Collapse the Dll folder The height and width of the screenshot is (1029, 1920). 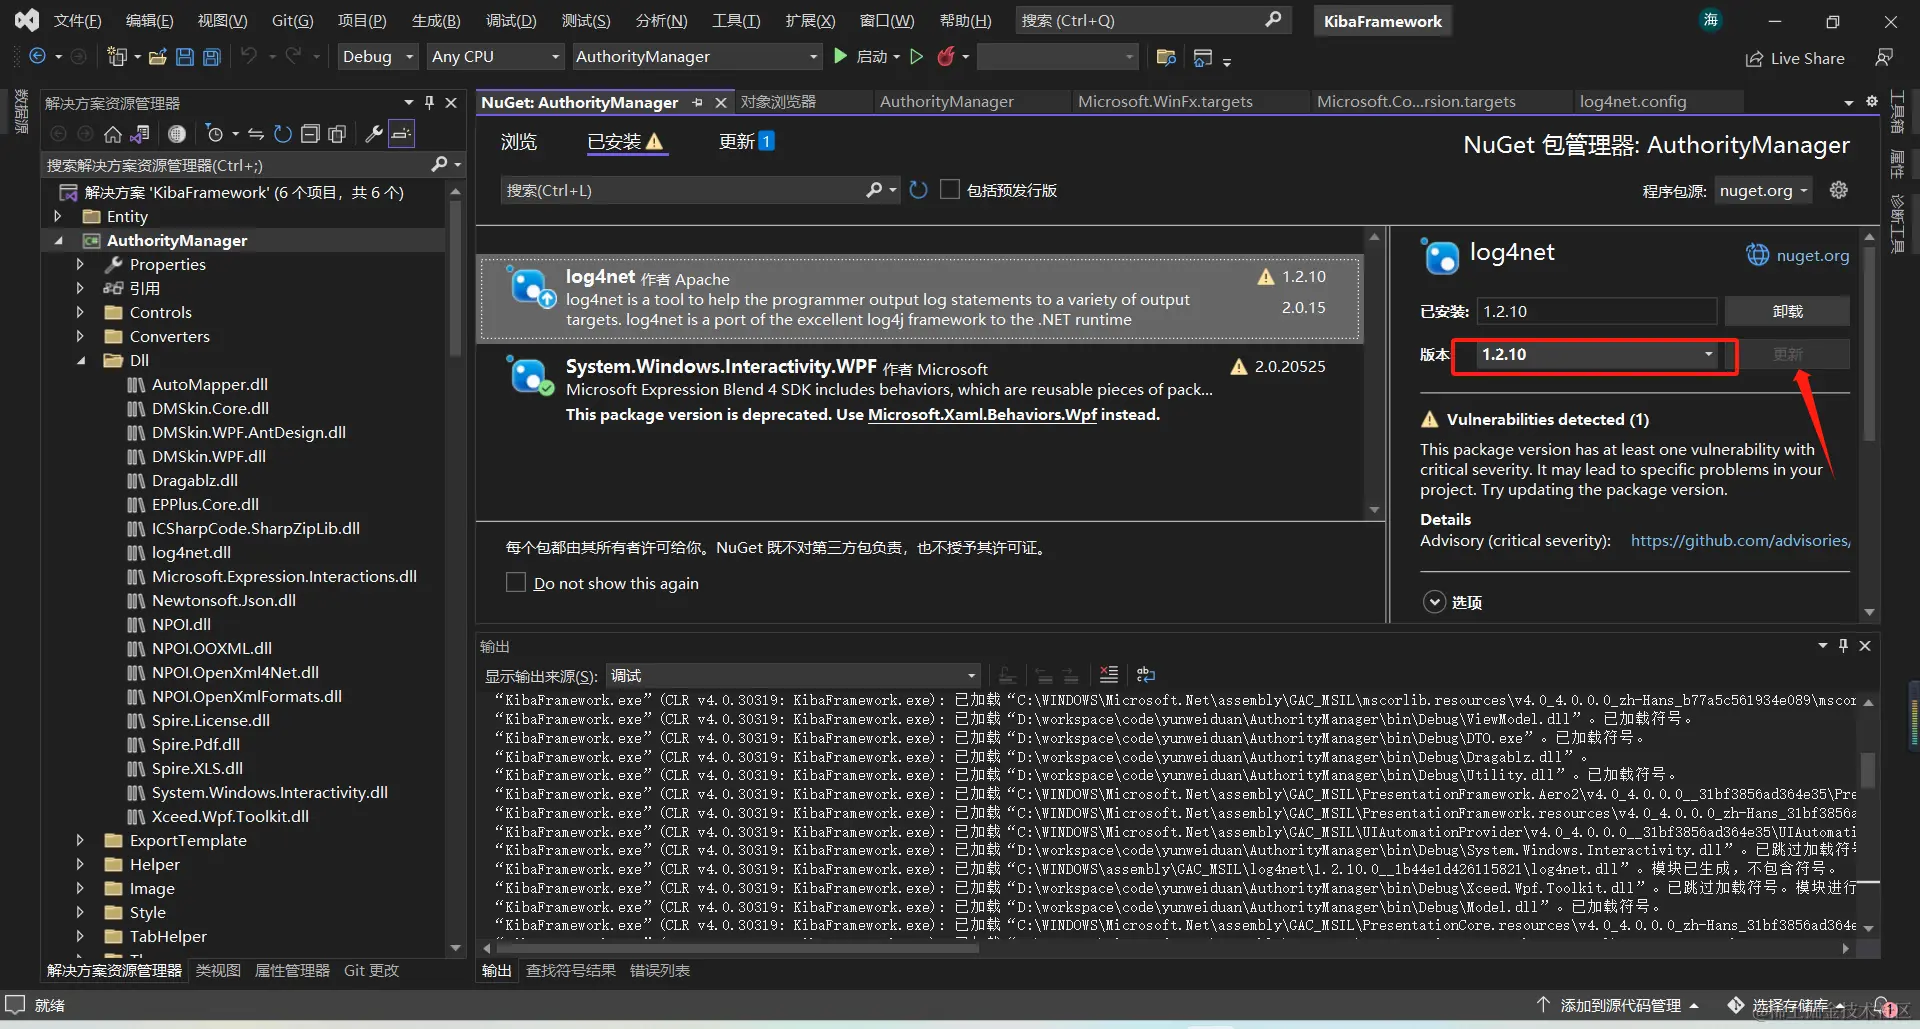tap(81, 360)
